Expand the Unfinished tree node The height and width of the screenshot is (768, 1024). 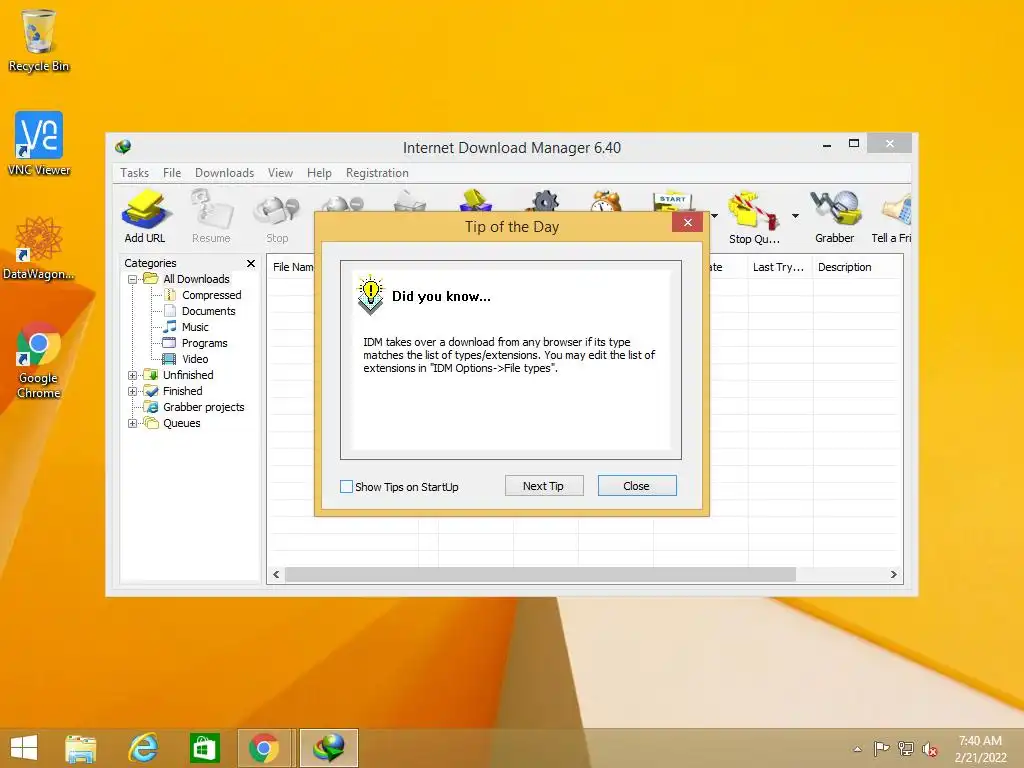(133, 376)
